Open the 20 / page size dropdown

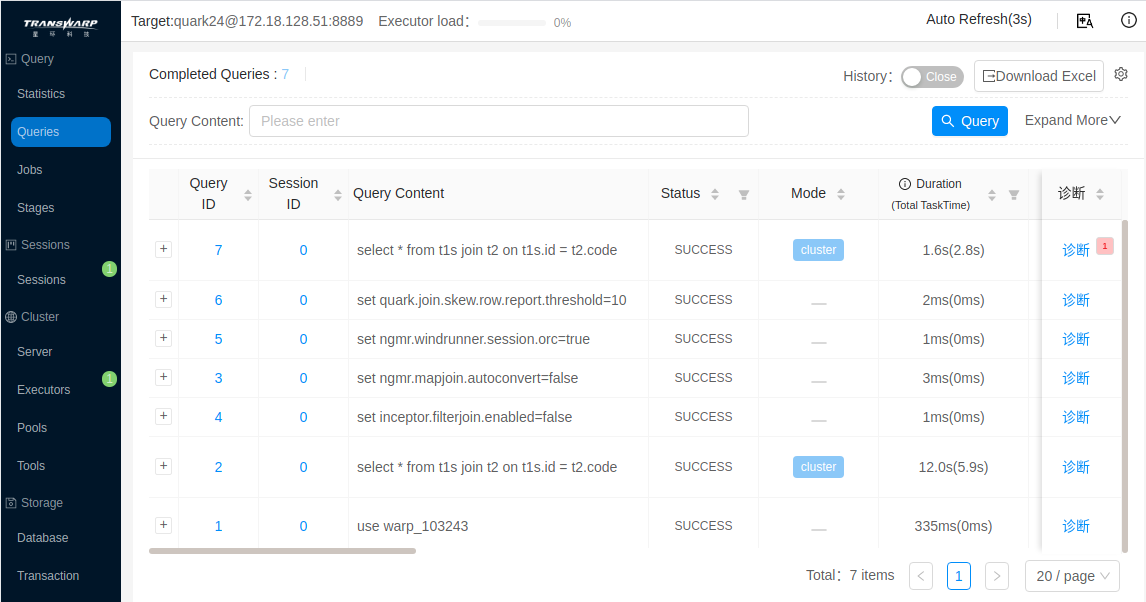coord(1072,576)
